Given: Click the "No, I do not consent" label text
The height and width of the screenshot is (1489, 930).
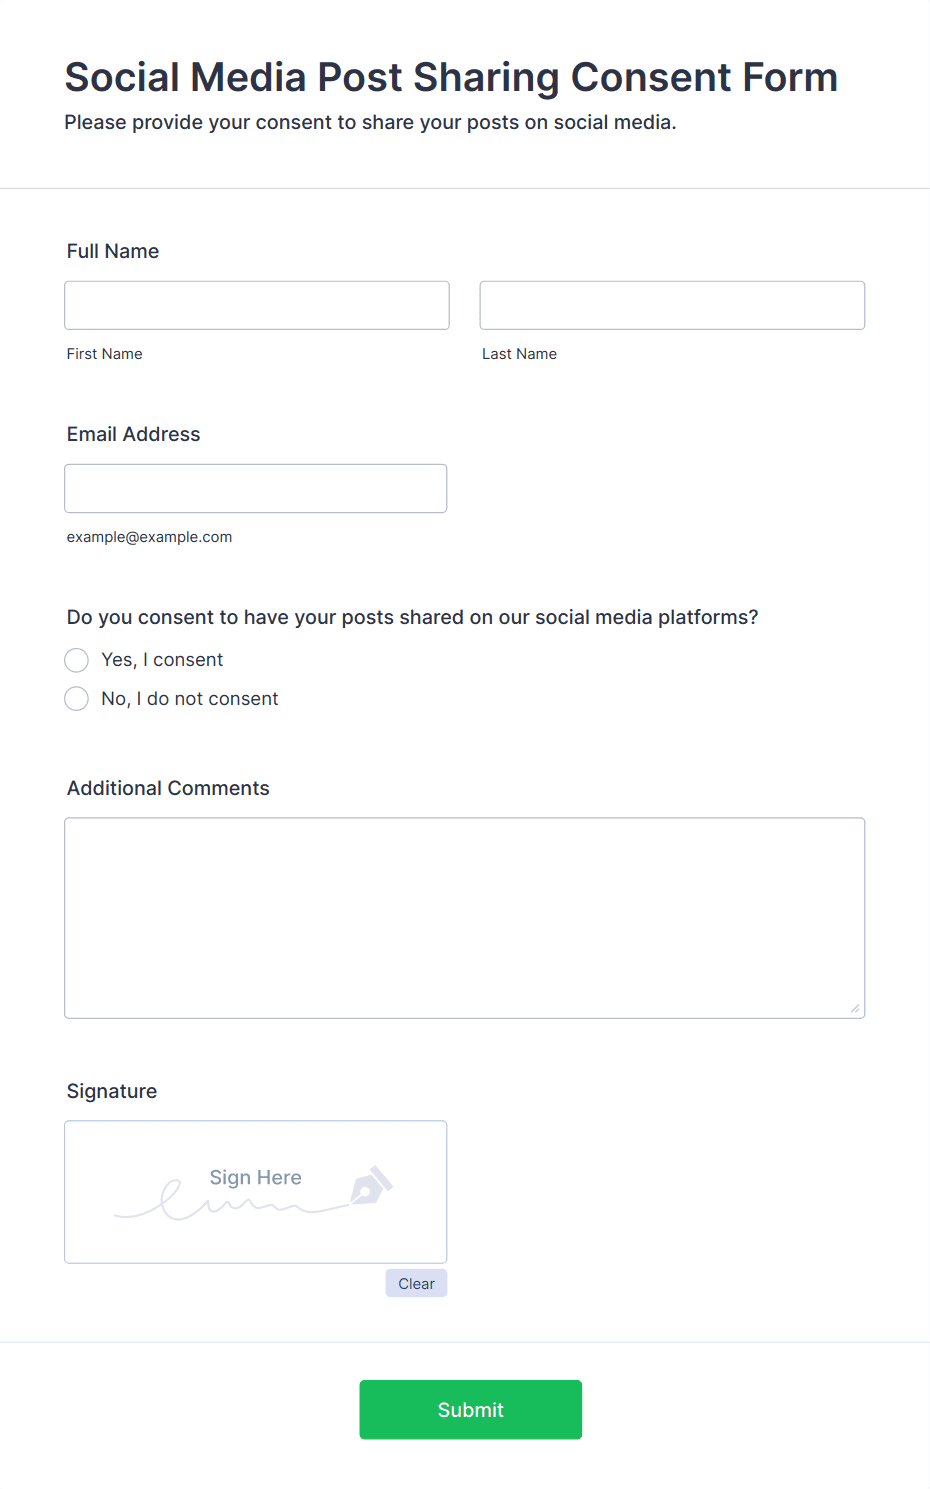Looking at the screenshot, I should [x=190, y=699].
